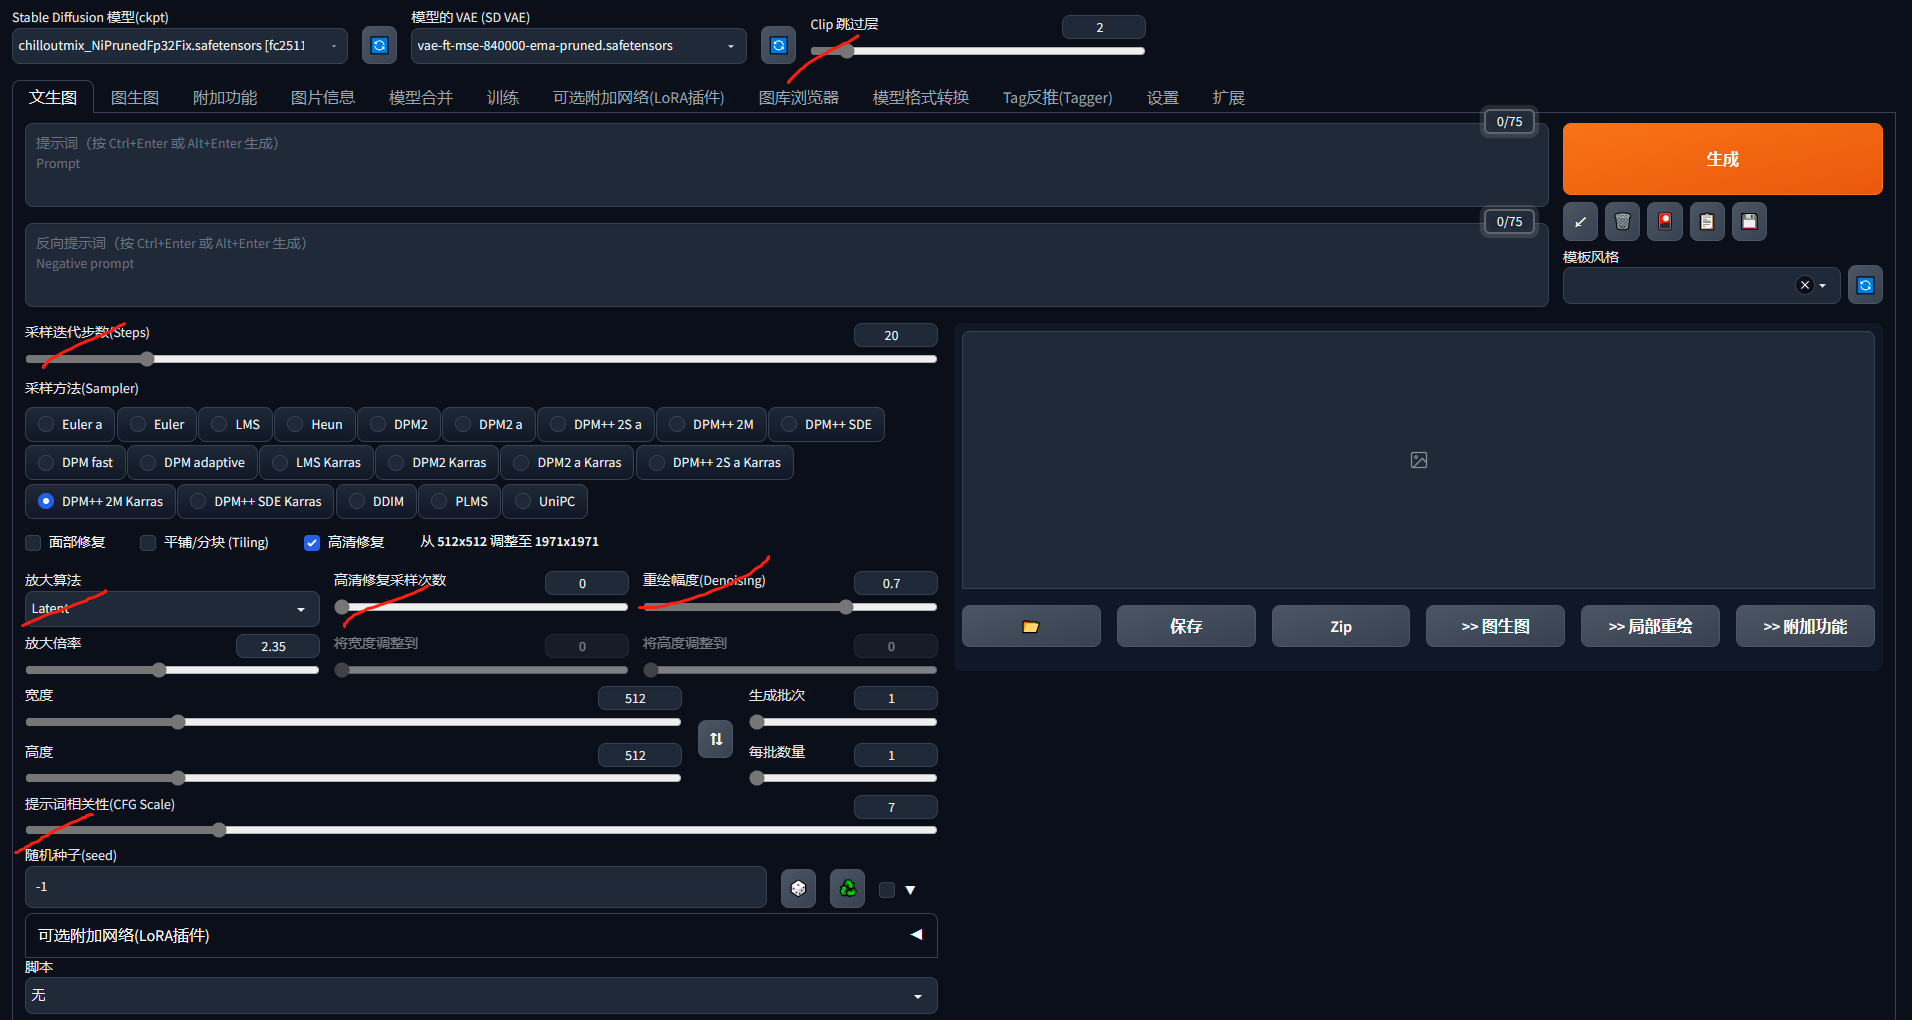Click the 采样迭代步数 Steps slider
Viewport: 1912px width, 1020px height.
pyautogui.click(x=480, y=359)
